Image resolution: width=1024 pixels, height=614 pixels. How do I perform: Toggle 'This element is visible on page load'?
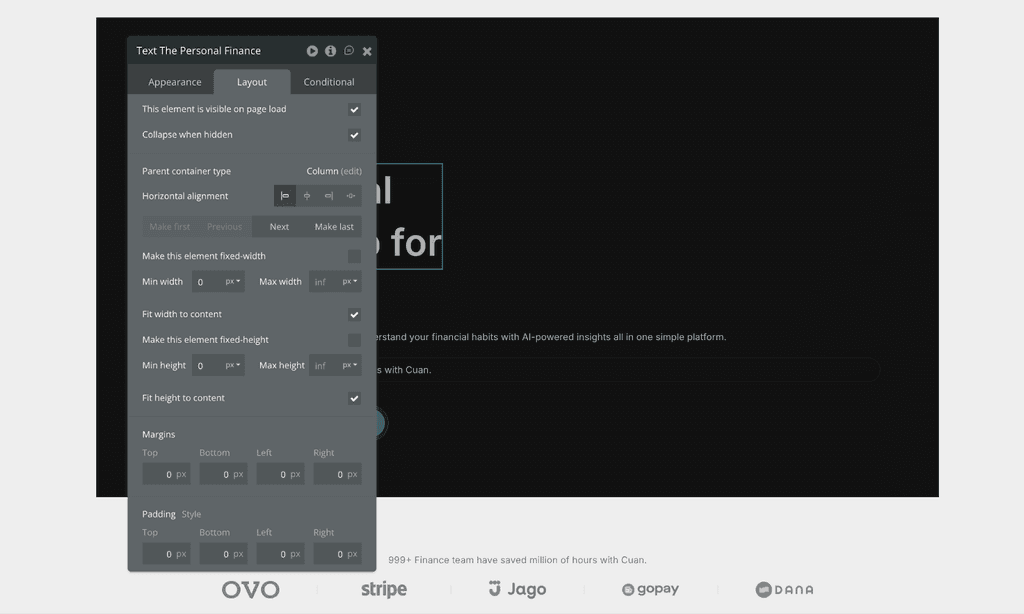[x=355, y=110]
